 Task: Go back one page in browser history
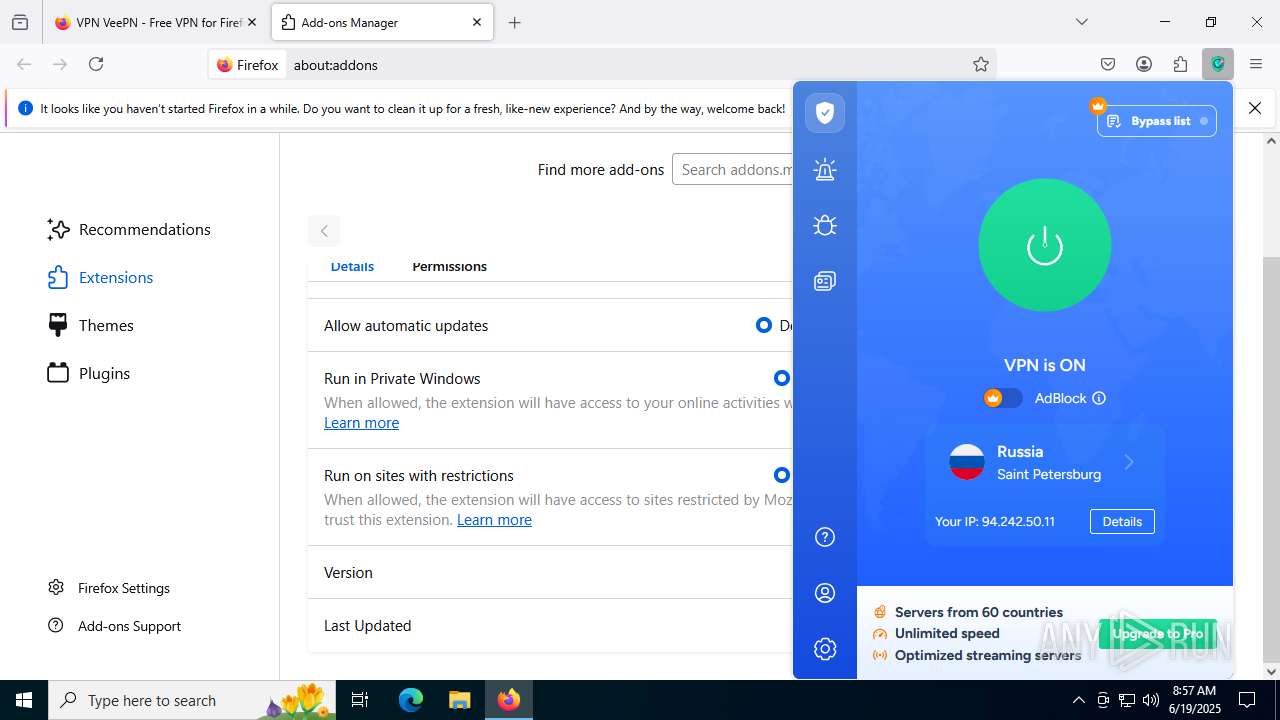[x=24, y=64]
